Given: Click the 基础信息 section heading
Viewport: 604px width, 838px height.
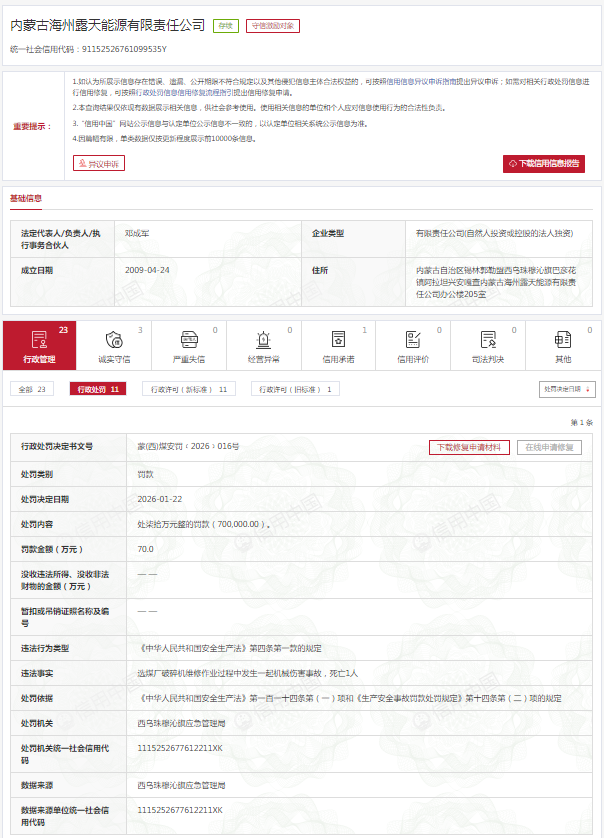Looking at the screenshot, I should [x=26, y=198].
